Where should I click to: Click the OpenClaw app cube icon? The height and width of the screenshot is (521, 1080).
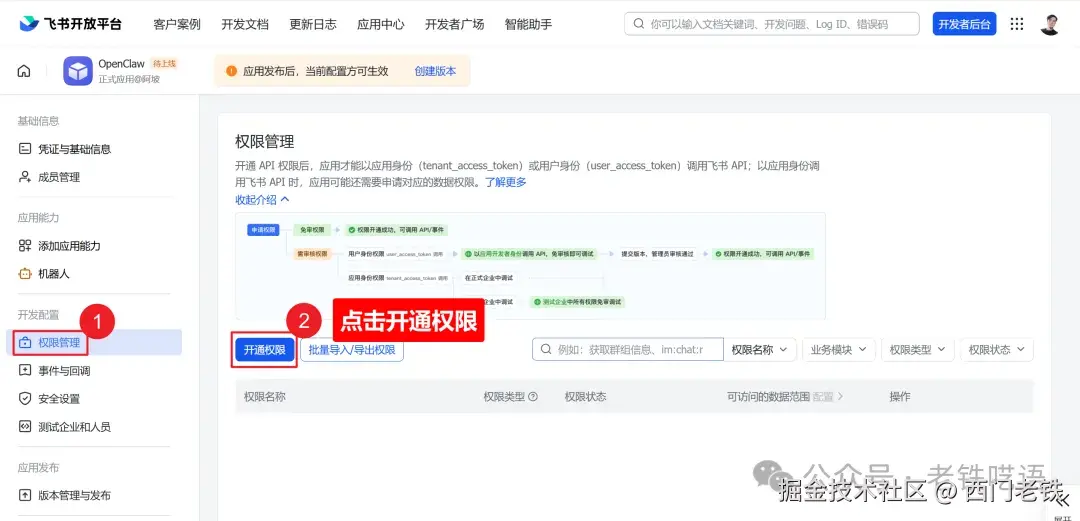pyautogui.click(x=78, y=71)
